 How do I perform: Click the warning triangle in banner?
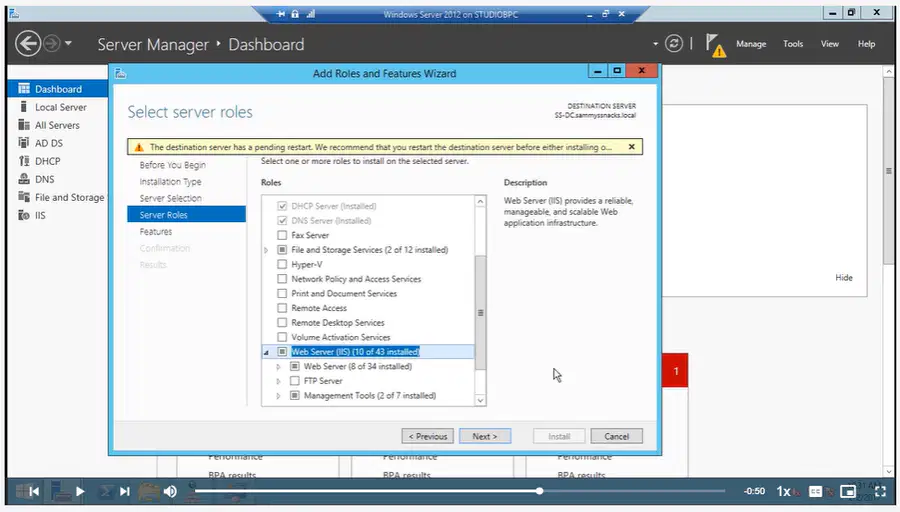point(139,148)
